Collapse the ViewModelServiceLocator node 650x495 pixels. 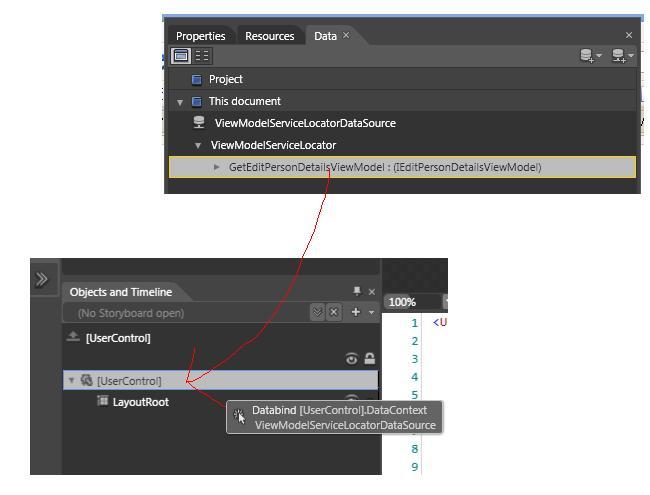(198, 145)
